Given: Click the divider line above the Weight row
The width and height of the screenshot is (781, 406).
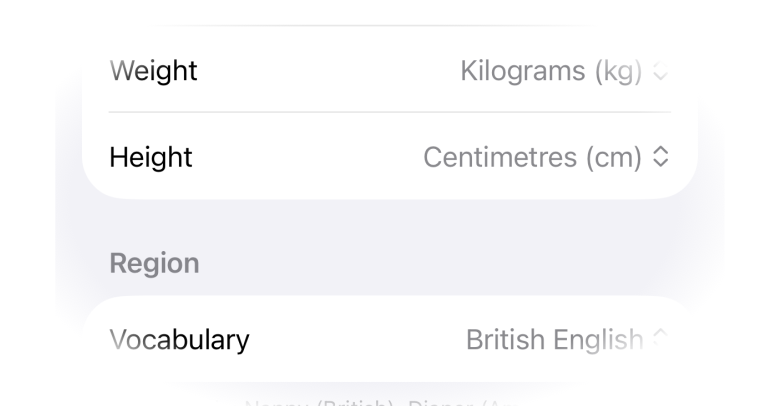Looking at the screenshot, I should (390, 25).
